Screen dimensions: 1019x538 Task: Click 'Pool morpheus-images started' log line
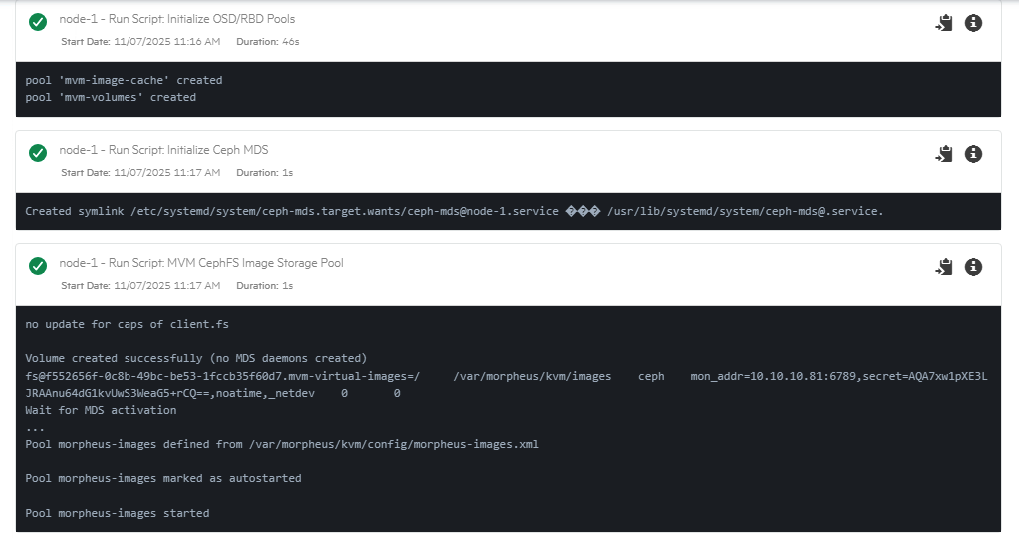coord(117,513)
